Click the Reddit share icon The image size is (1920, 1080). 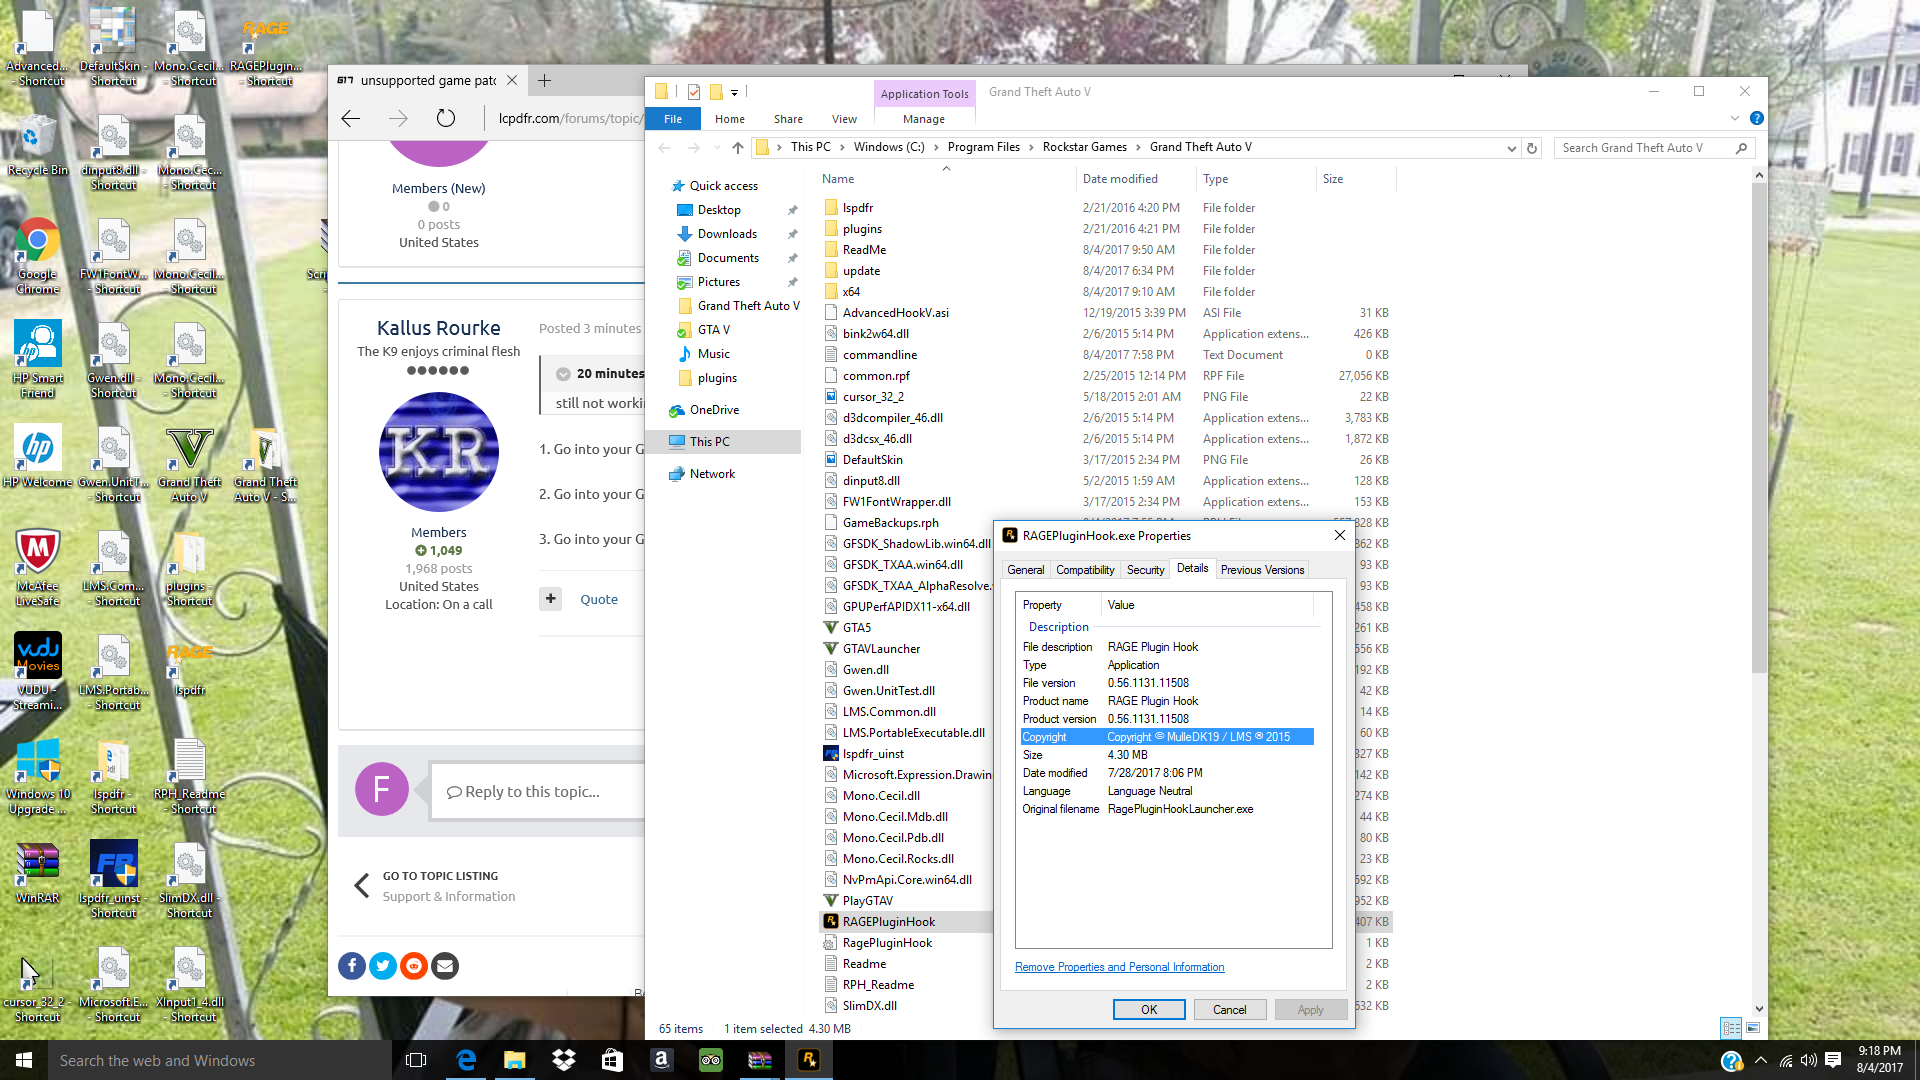coord(414,966)
